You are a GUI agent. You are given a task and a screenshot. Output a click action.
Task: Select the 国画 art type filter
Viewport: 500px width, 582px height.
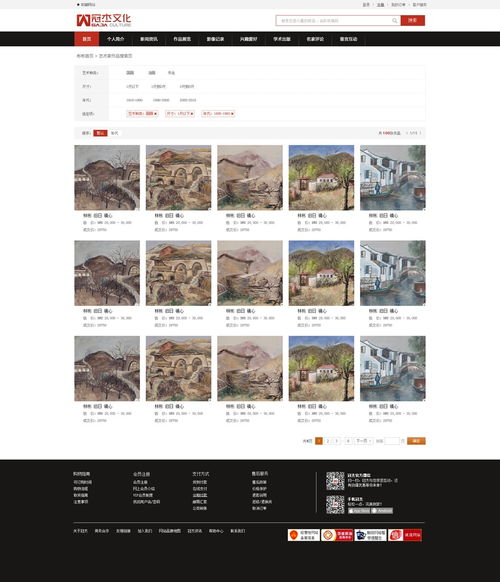(130, 73)
